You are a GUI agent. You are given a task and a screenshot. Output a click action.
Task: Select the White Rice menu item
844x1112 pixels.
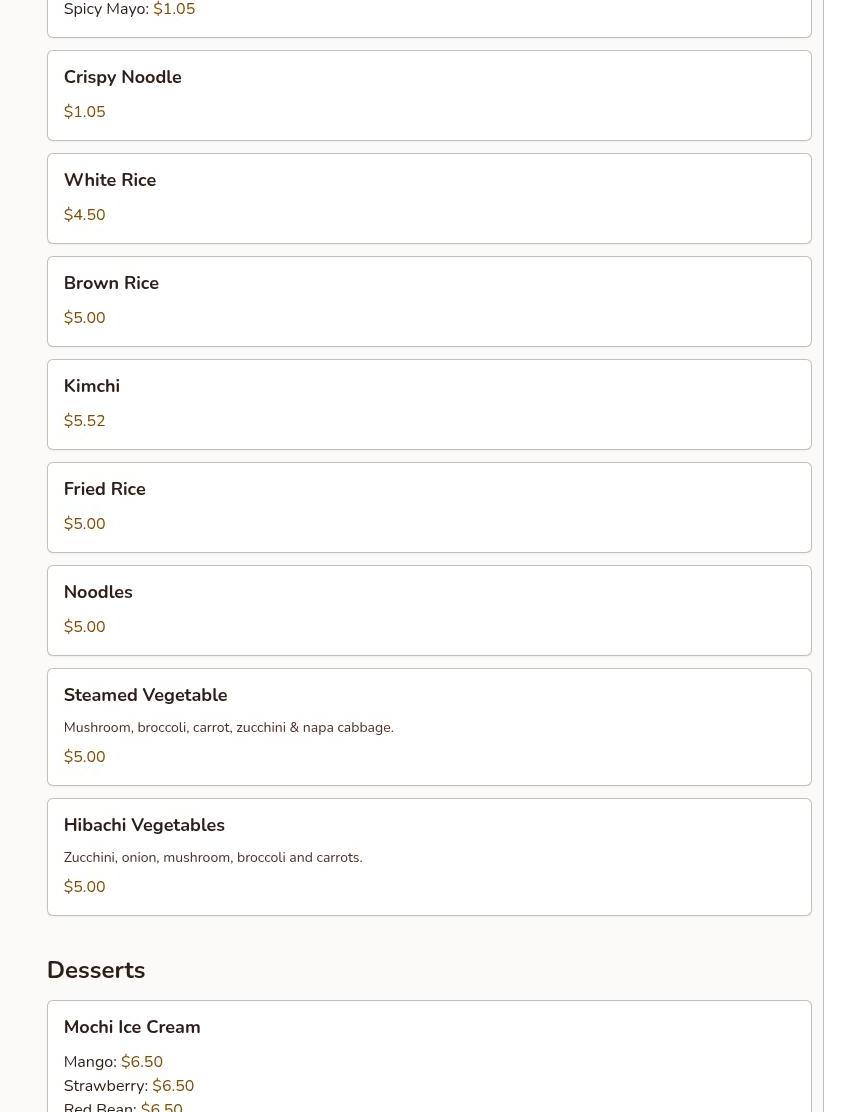click(110, 180)
